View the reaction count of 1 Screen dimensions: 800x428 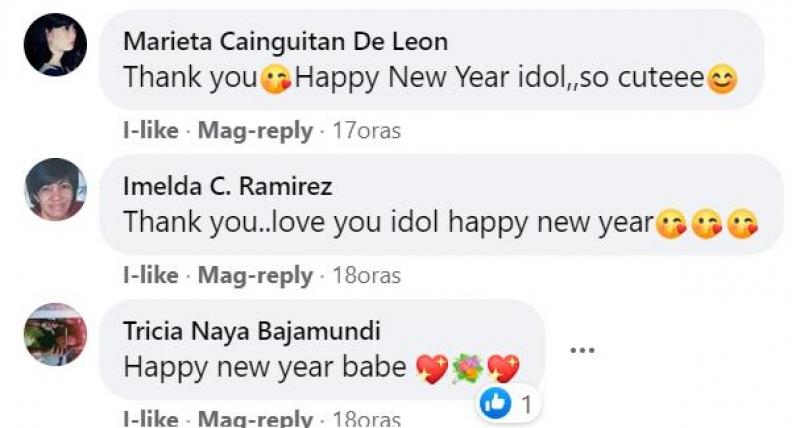525,404
